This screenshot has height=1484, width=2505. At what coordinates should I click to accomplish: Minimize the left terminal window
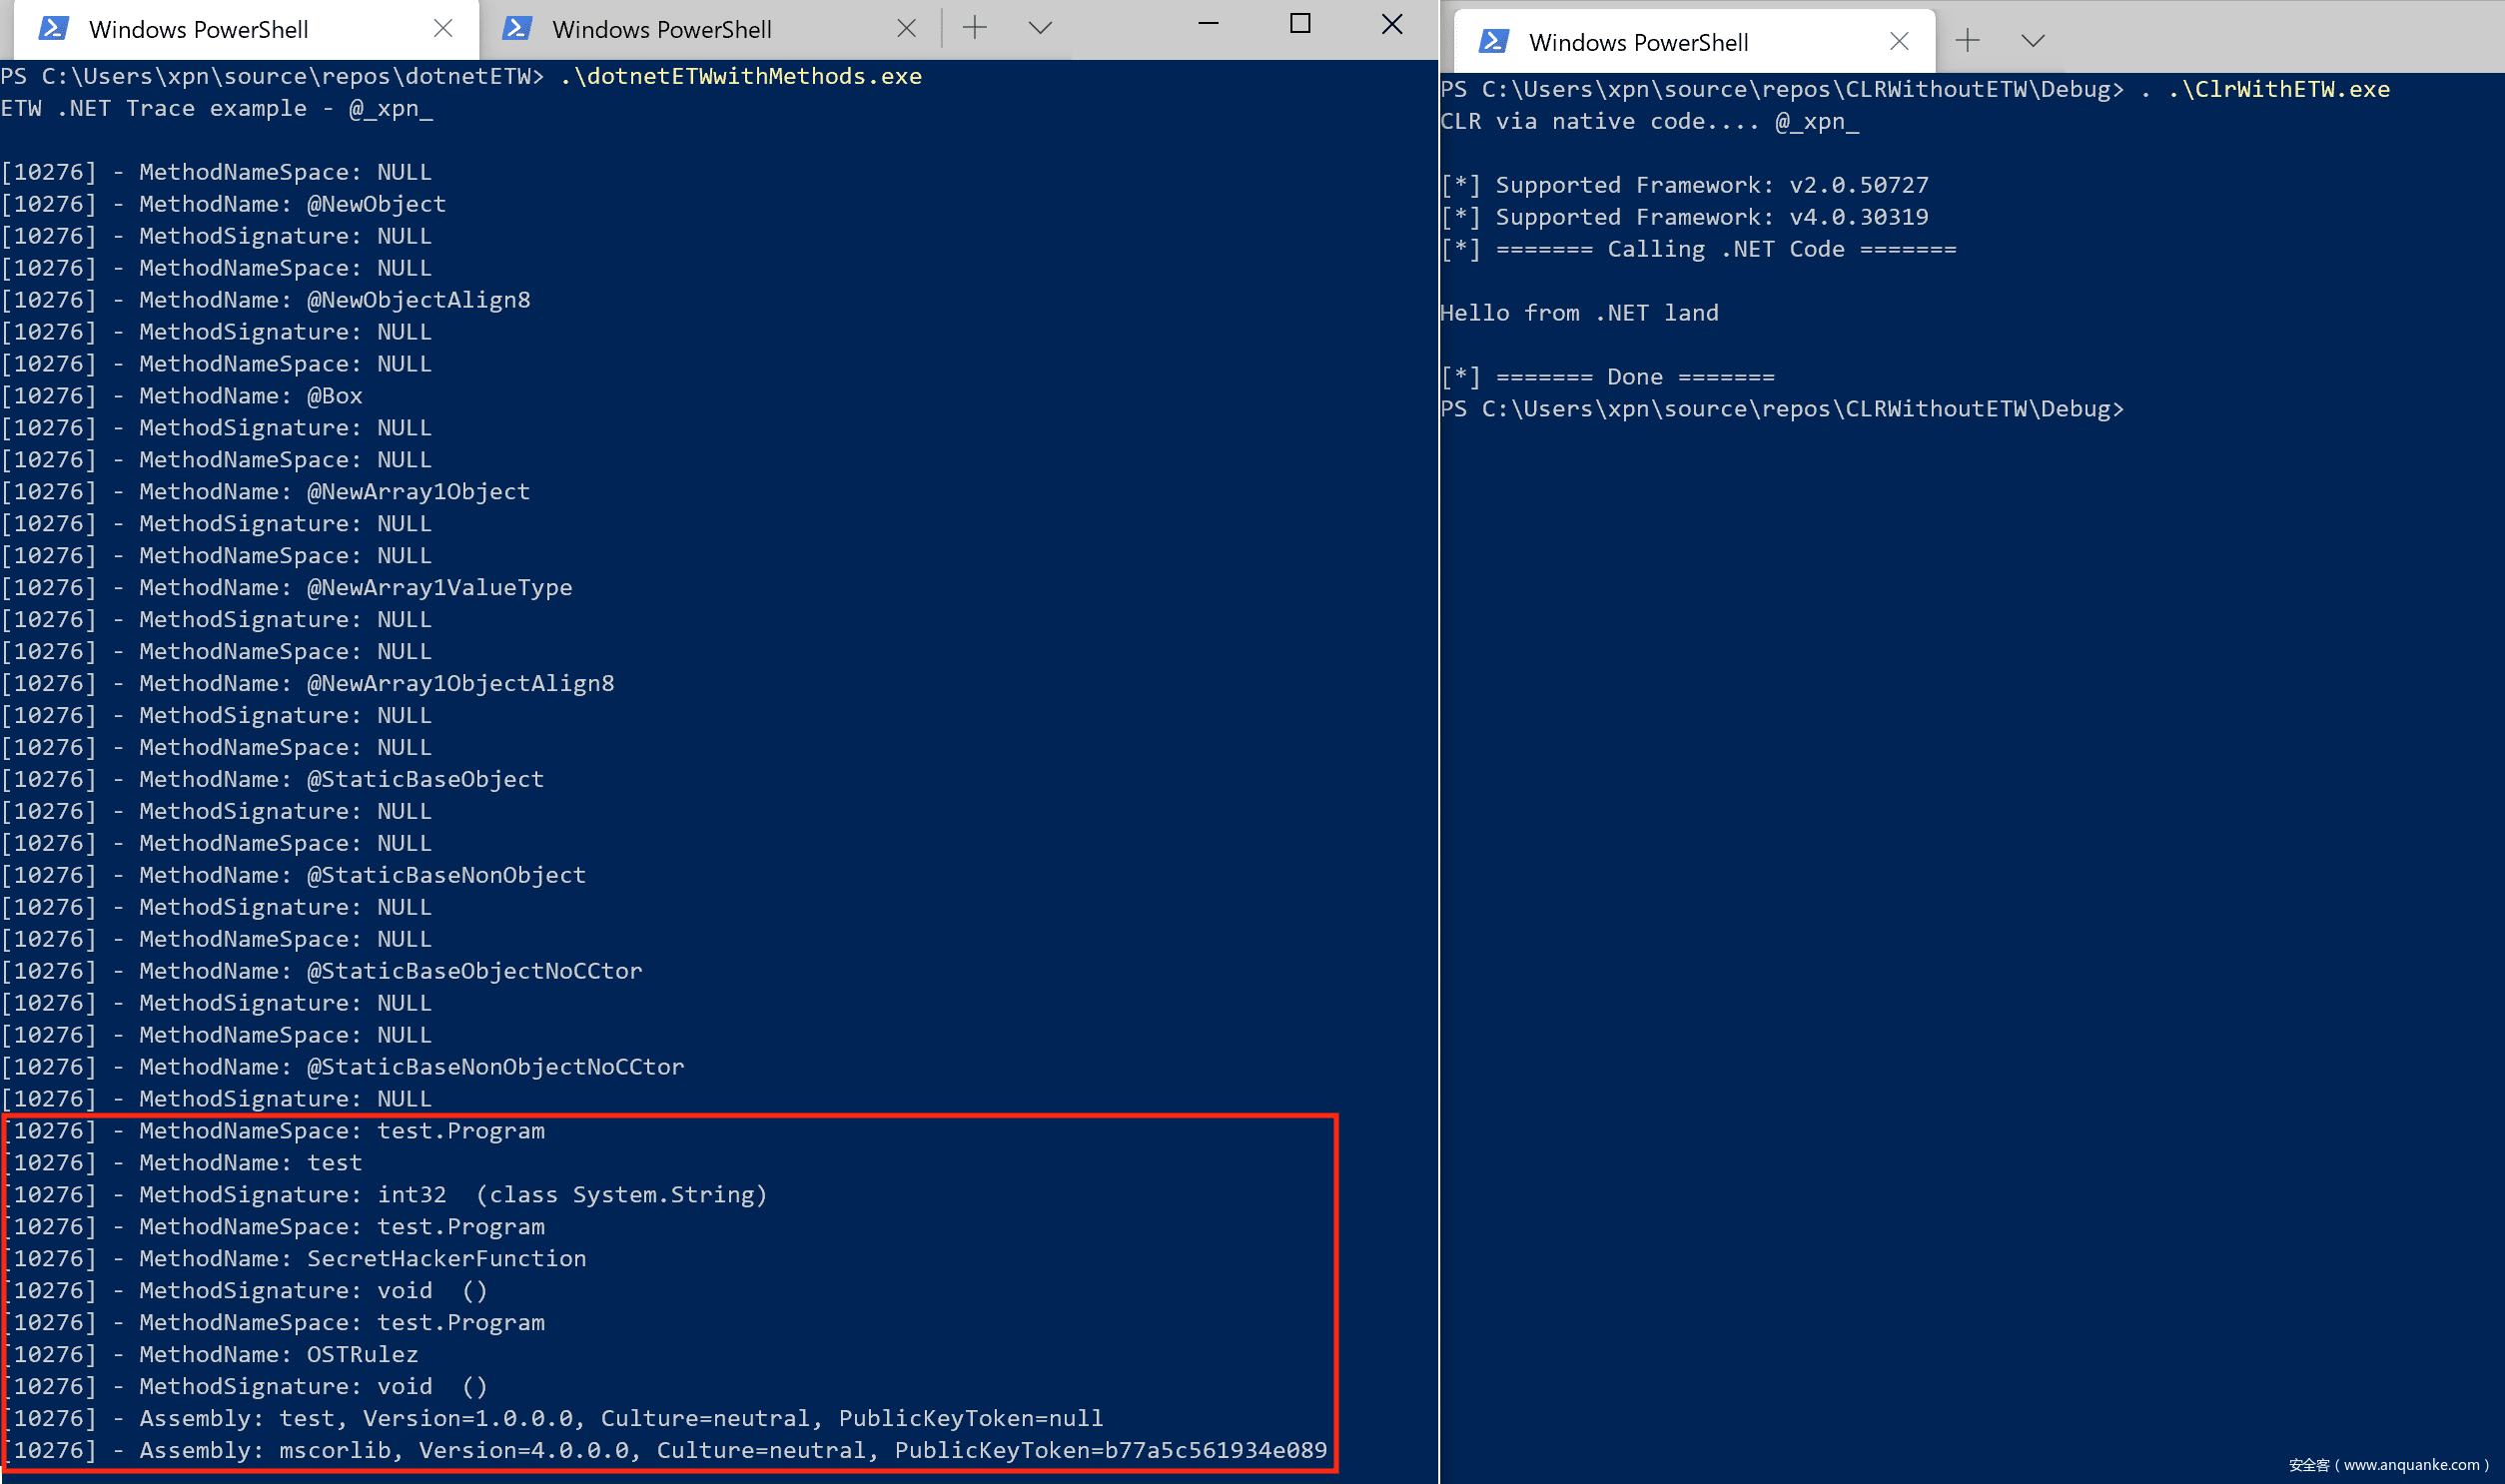[x=1208, y=24]
